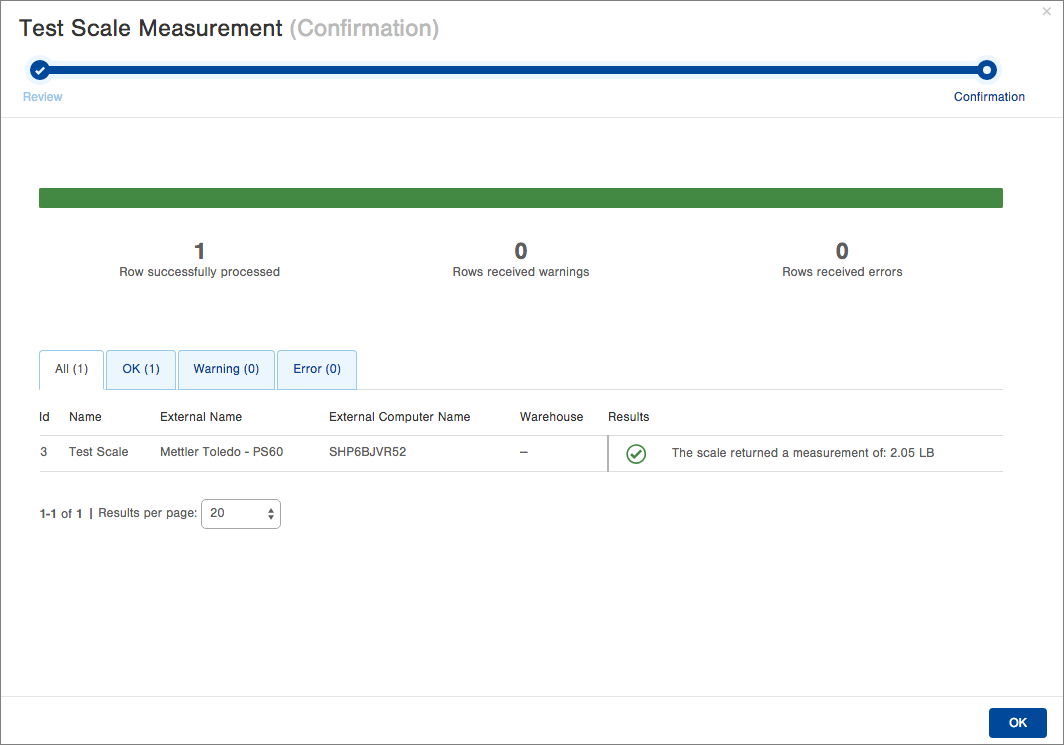Click the External Name column header

(201, 417)
